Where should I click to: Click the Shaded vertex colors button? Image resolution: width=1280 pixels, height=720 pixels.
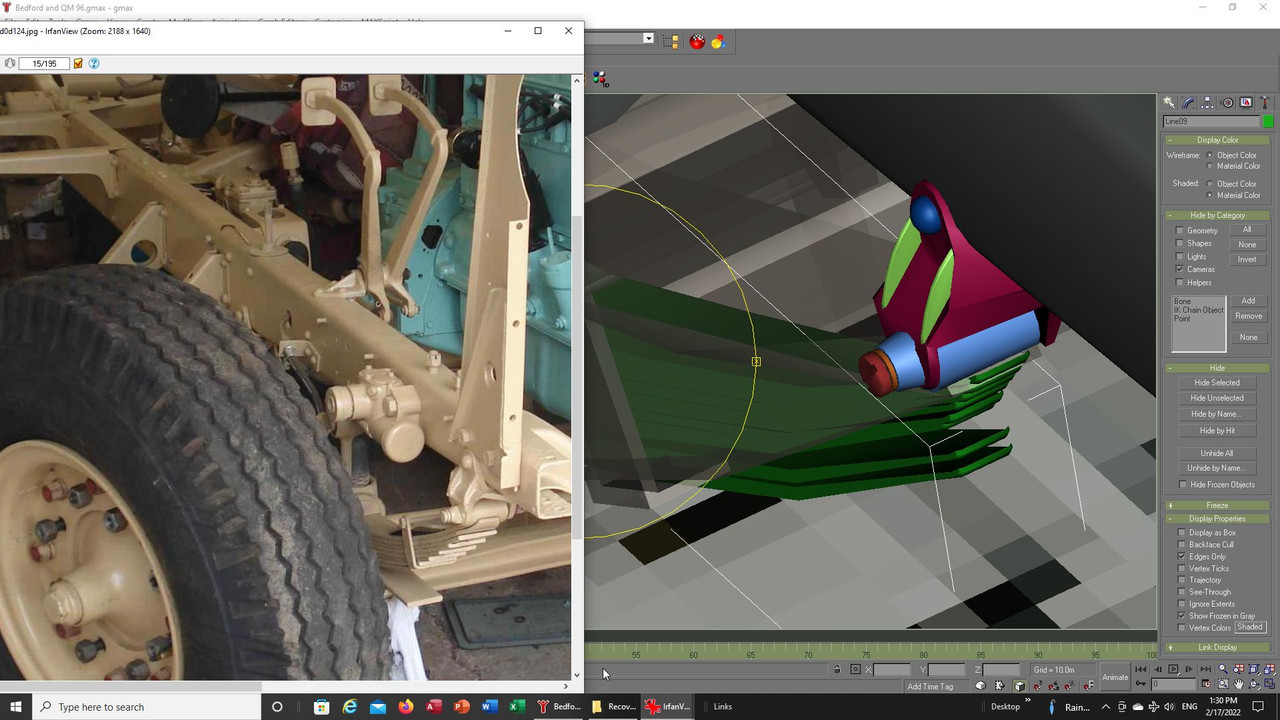coord(1250,627)
